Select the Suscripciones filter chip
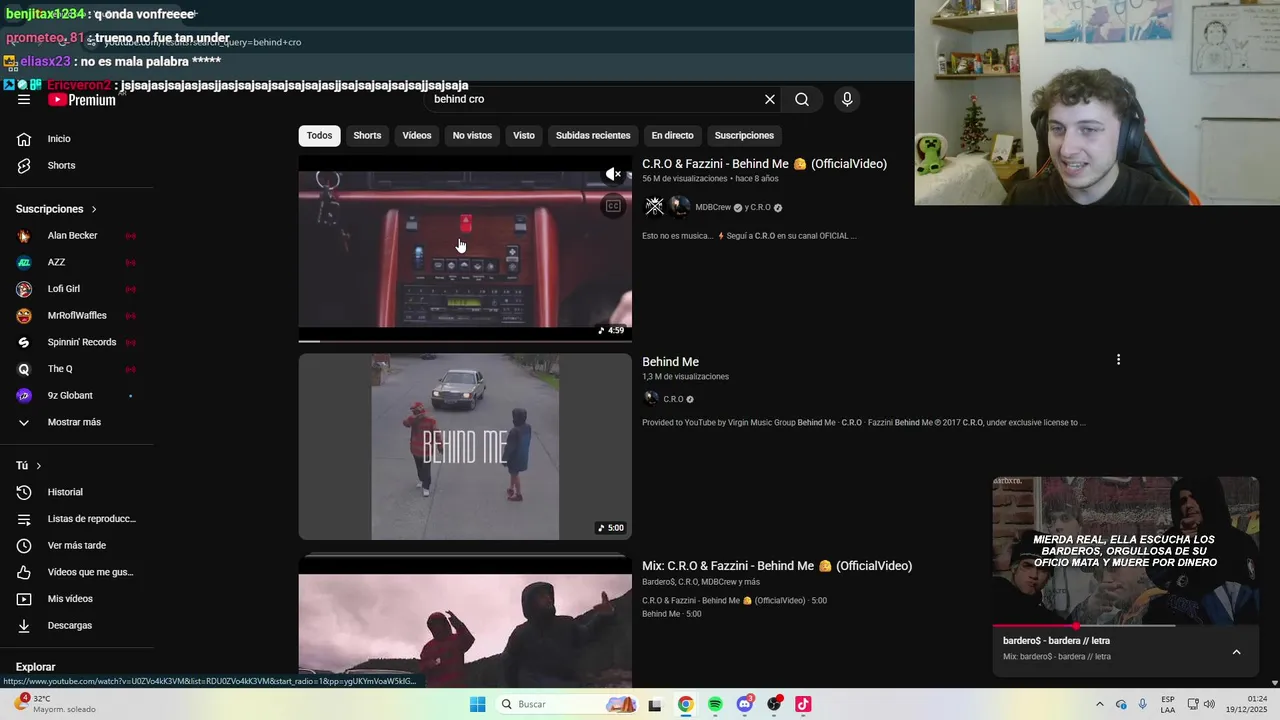This screenshot has width=1280, height=720. point(744,135)
